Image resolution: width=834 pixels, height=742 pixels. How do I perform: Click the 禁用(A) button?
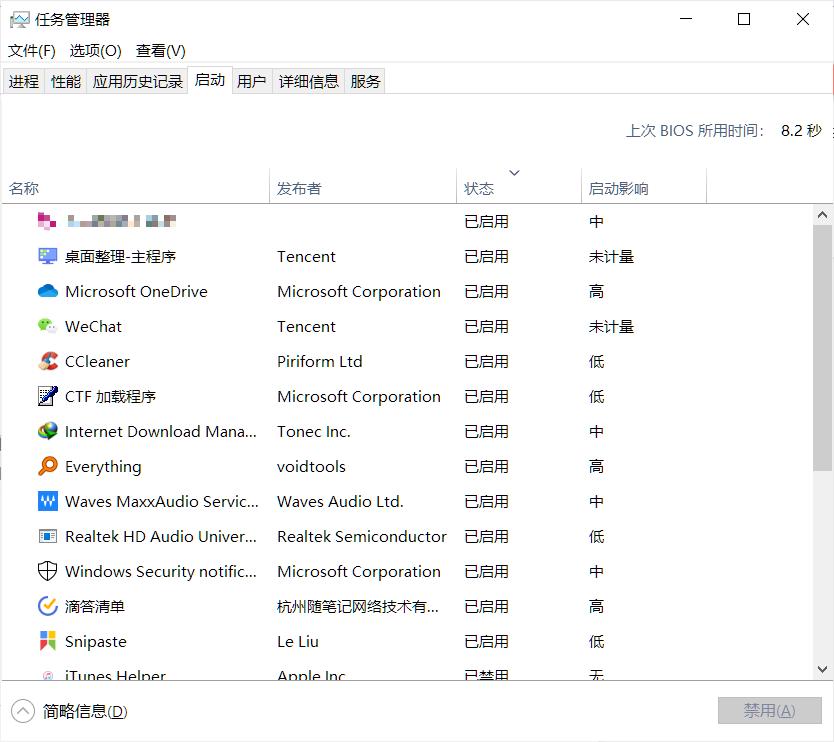[769, 710]
